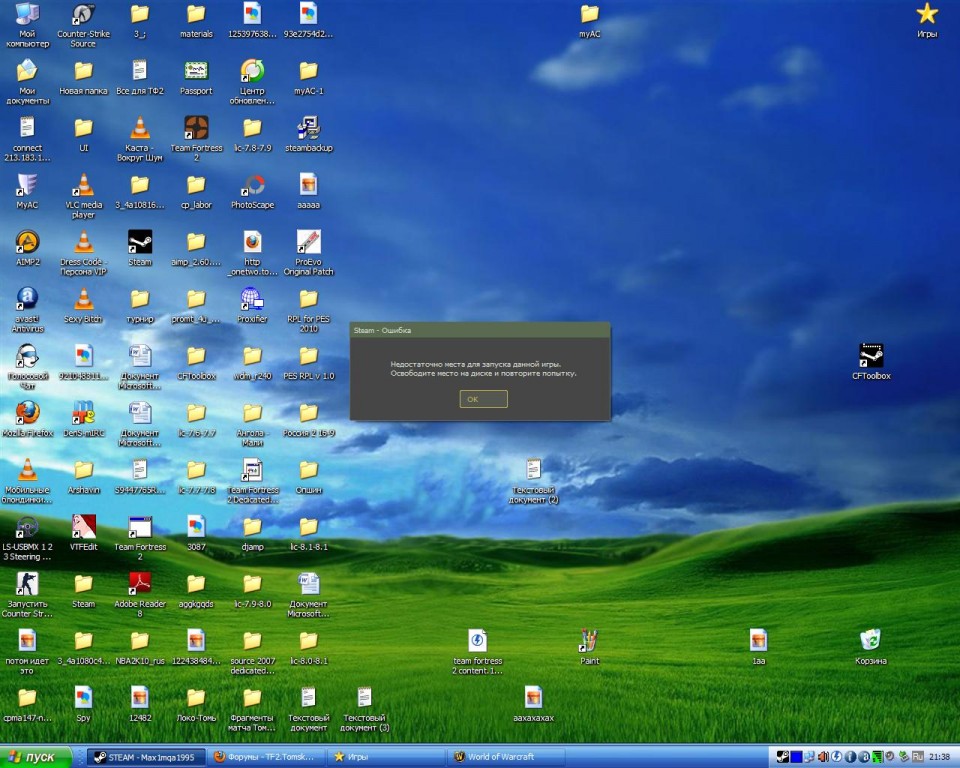This screenshot has height=768, width=960.
Task: Open the Arshavin folder
Action: tap(83, 476)
